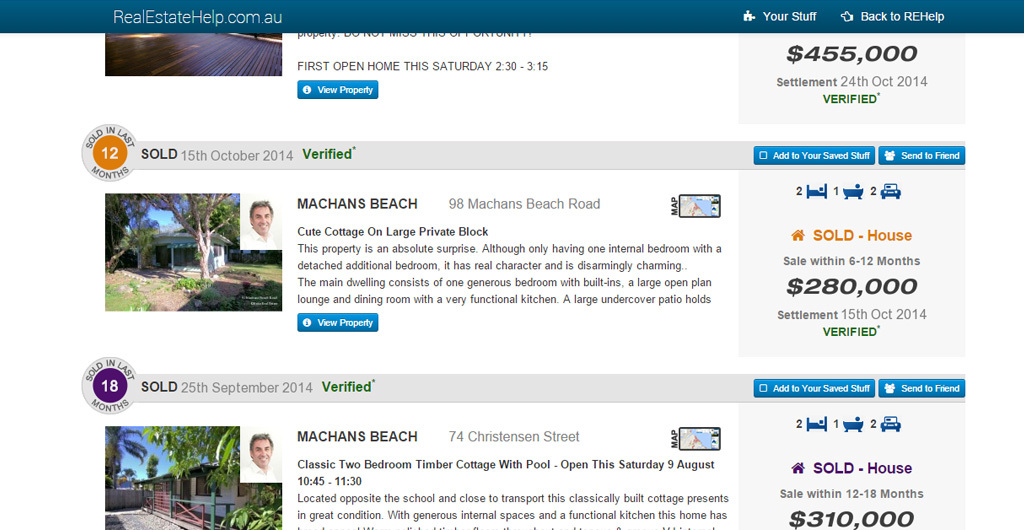Open the map icon for 98 Machans Beach Road
Image resolution: width=1024 pixels, height=530 pixels.
[x=695, y=206]
